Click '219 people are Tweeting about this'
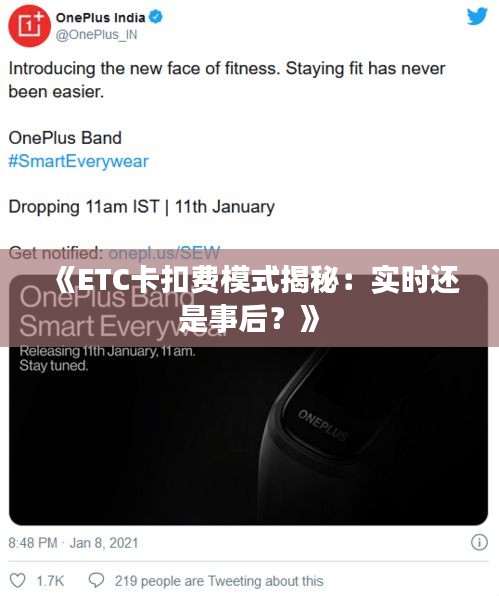The image size is (499, 596). pos(219,581)
